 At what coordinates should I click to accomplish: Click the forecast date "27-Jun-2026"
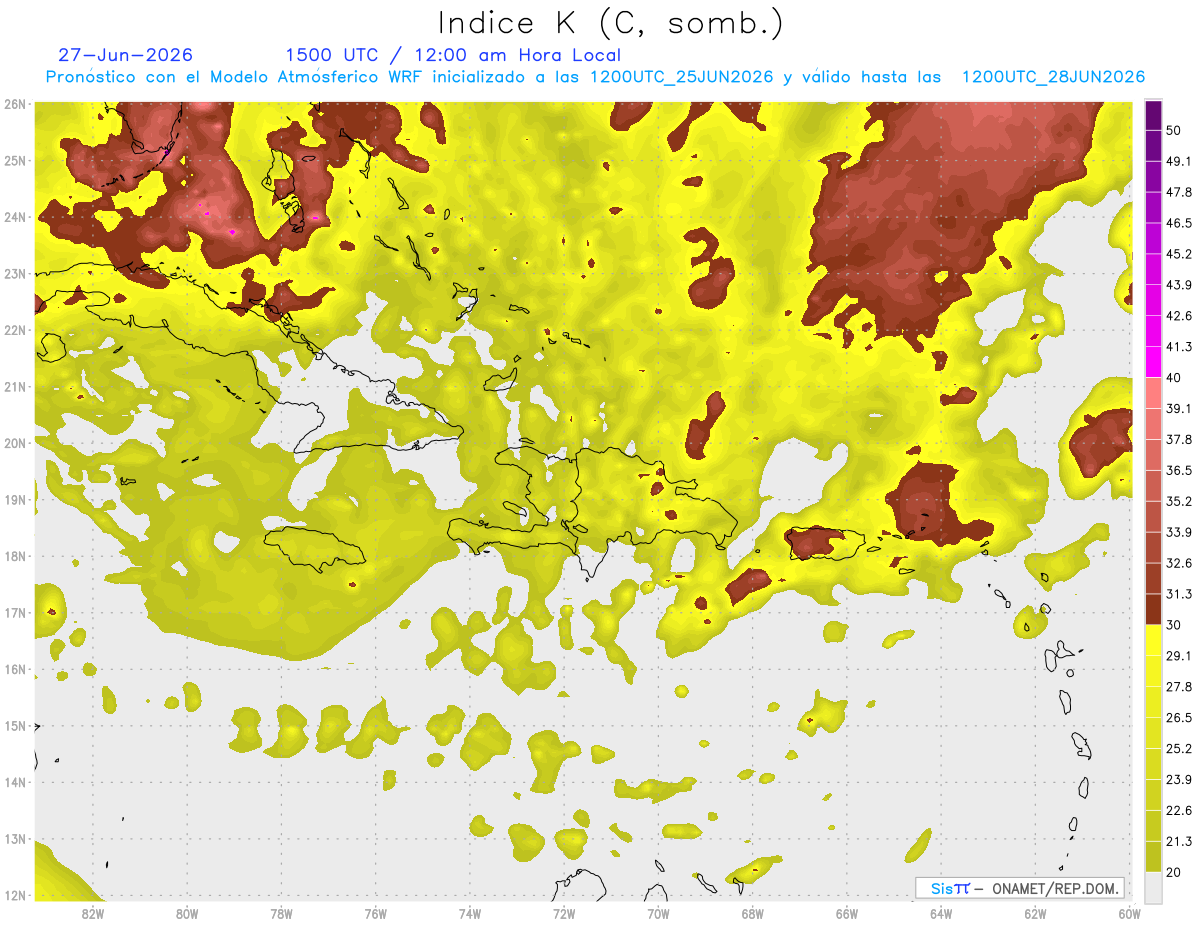coord(126,55)
